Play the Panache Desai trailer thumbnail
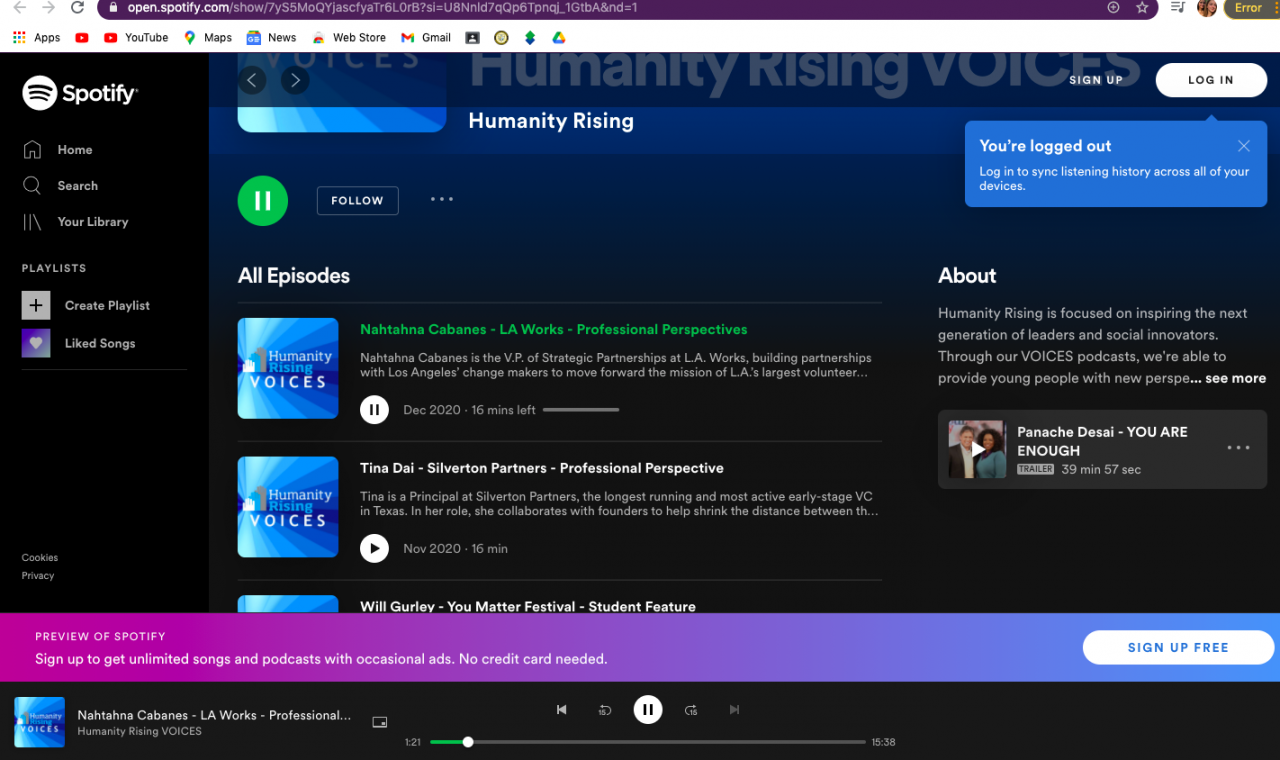Image resolution: width=1280 pixels, height=760 pixels. pyautogui.click(x=977, y=449)
